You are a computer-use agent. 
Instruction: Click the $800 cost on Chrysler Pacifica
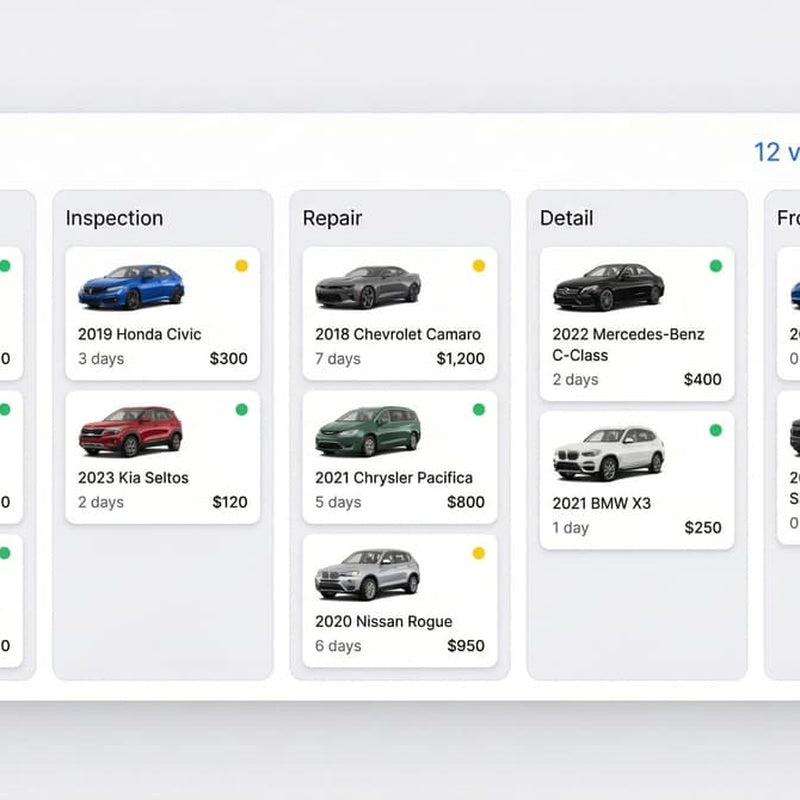[x=465, y=502]
